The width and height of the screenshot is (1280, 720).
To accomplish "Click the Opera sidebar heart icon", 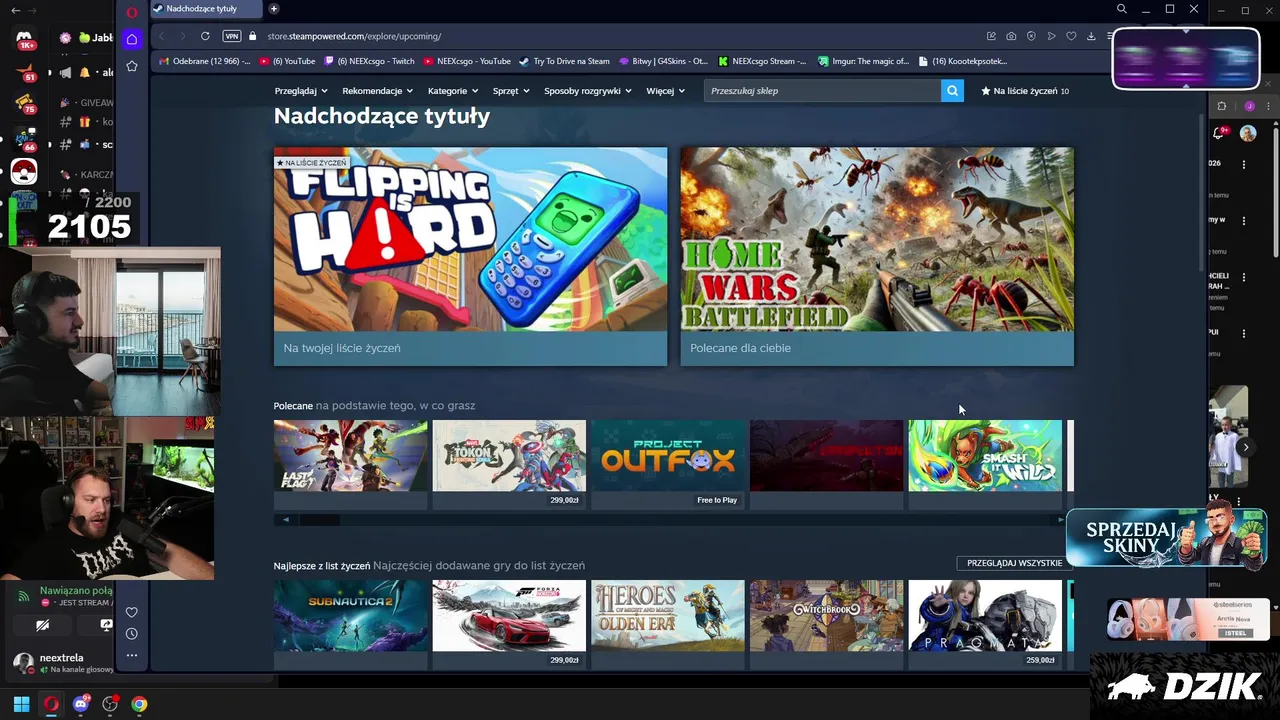I will pyautogui.click(x=131, y=612).
